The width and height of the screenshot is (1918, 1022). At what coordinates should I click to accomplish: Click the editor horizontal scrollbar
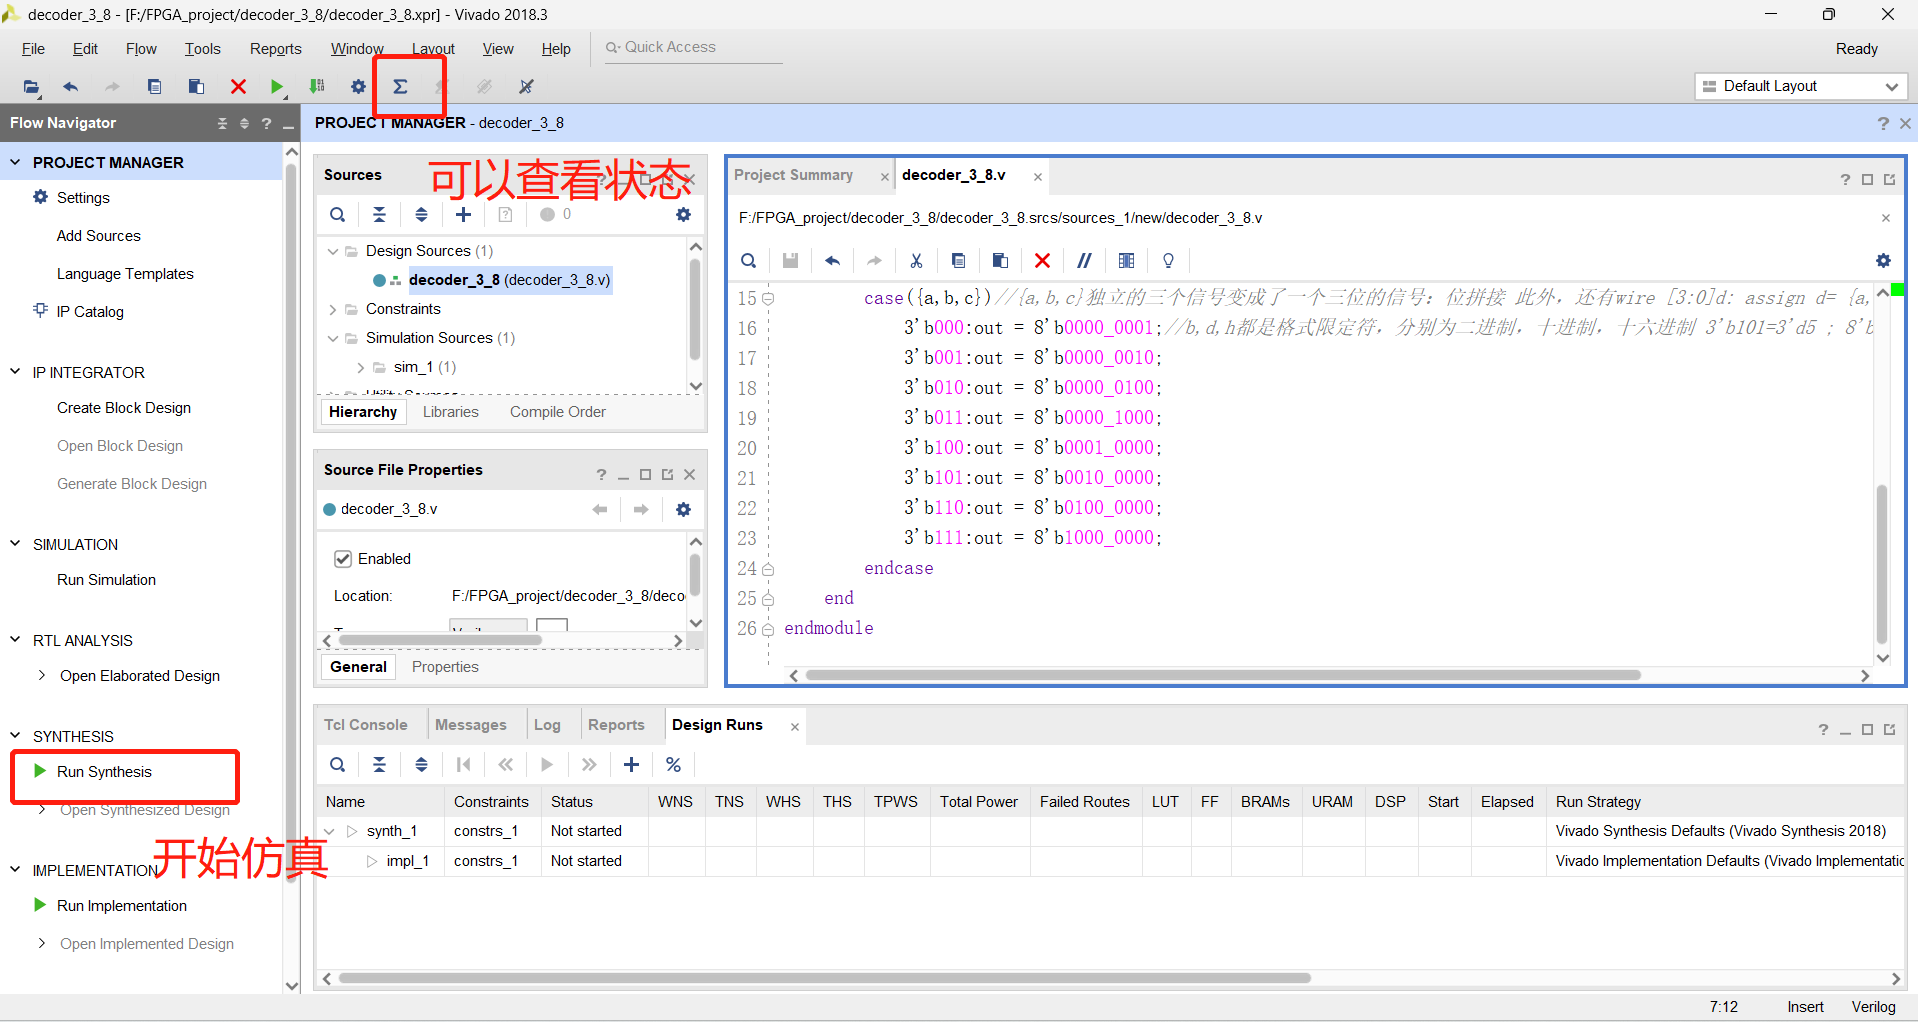[x=1223, y=675]
